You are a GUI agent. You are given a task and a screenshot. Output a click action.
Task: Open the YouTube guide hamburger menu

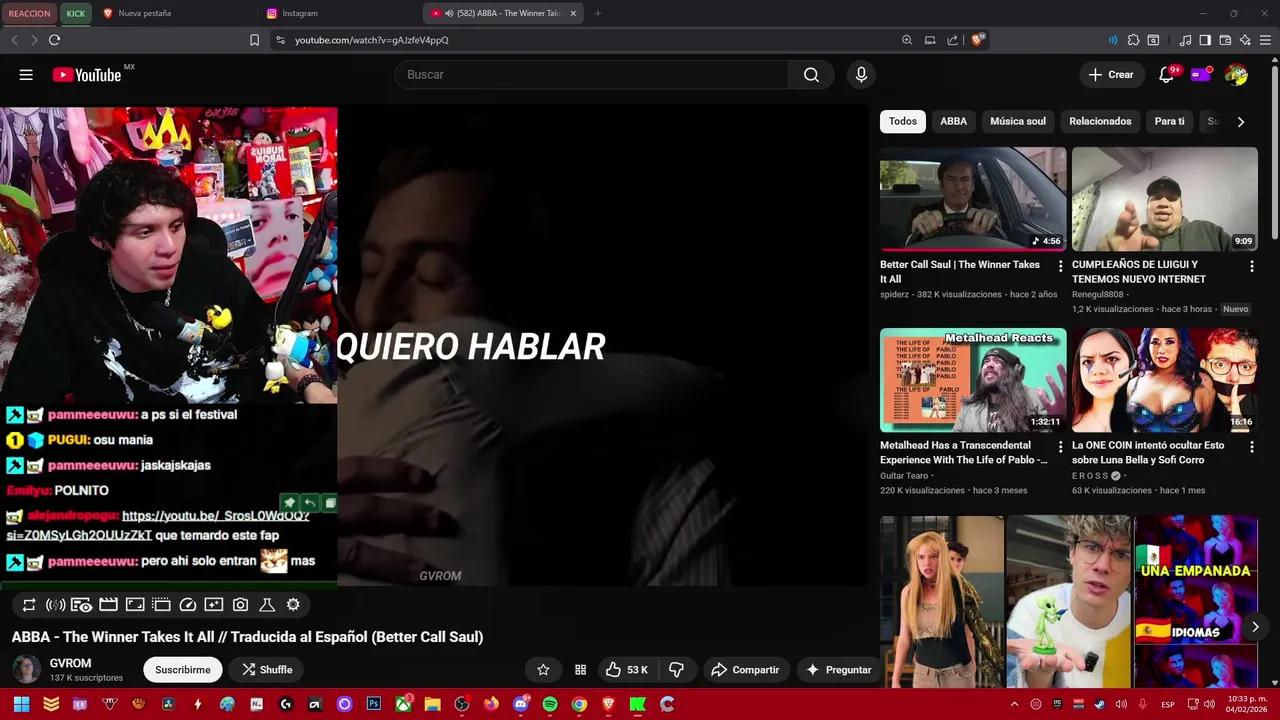pyautogui.click(x=26, y=75)
